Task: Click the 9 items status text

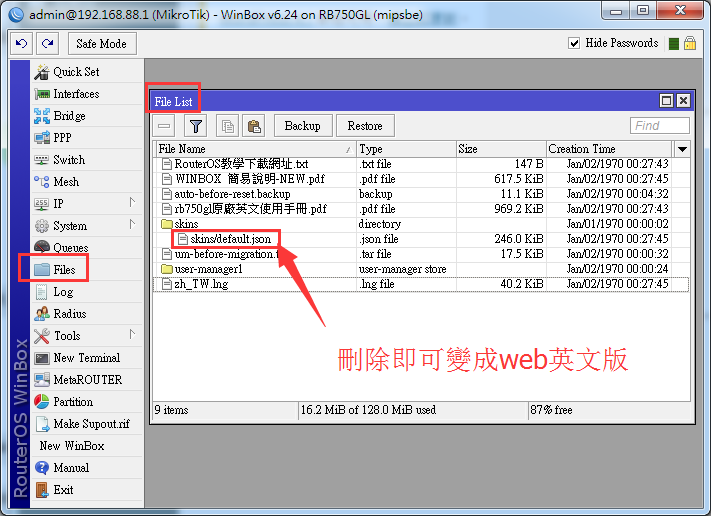Action: [x=171, y=410]
